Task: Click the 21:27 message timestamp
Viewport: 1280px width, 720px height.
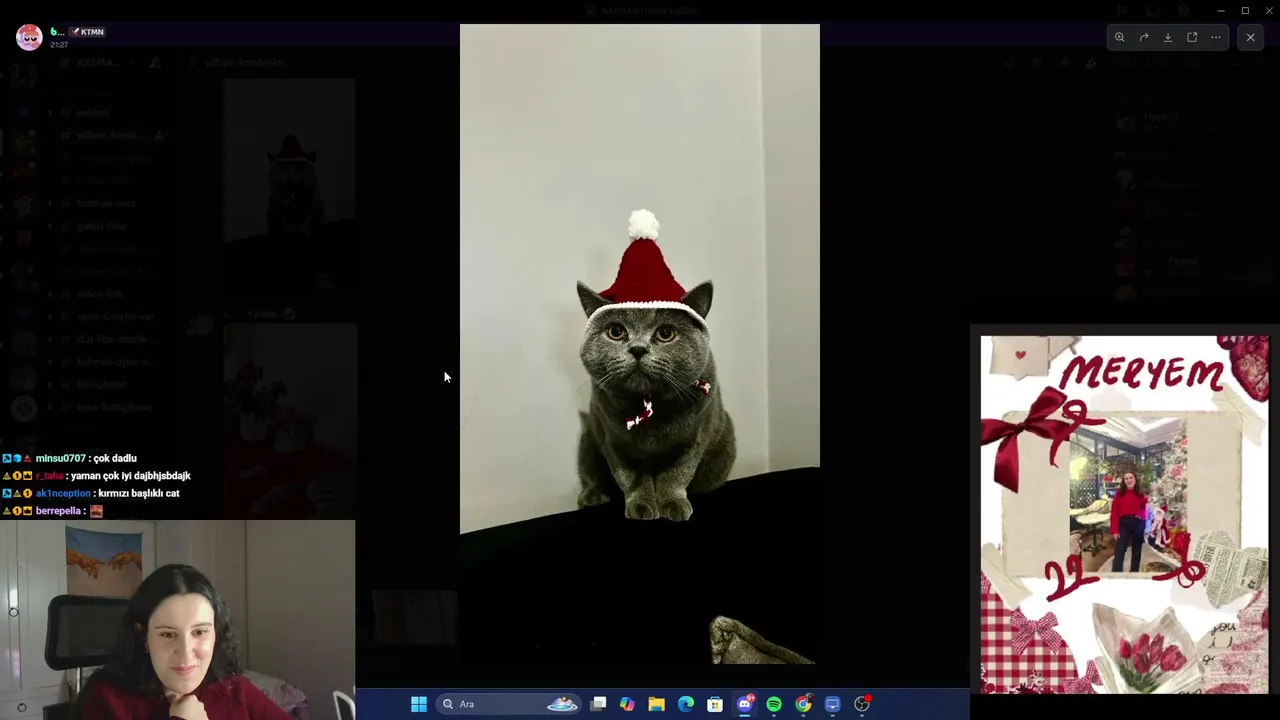Action: [59, 45]
